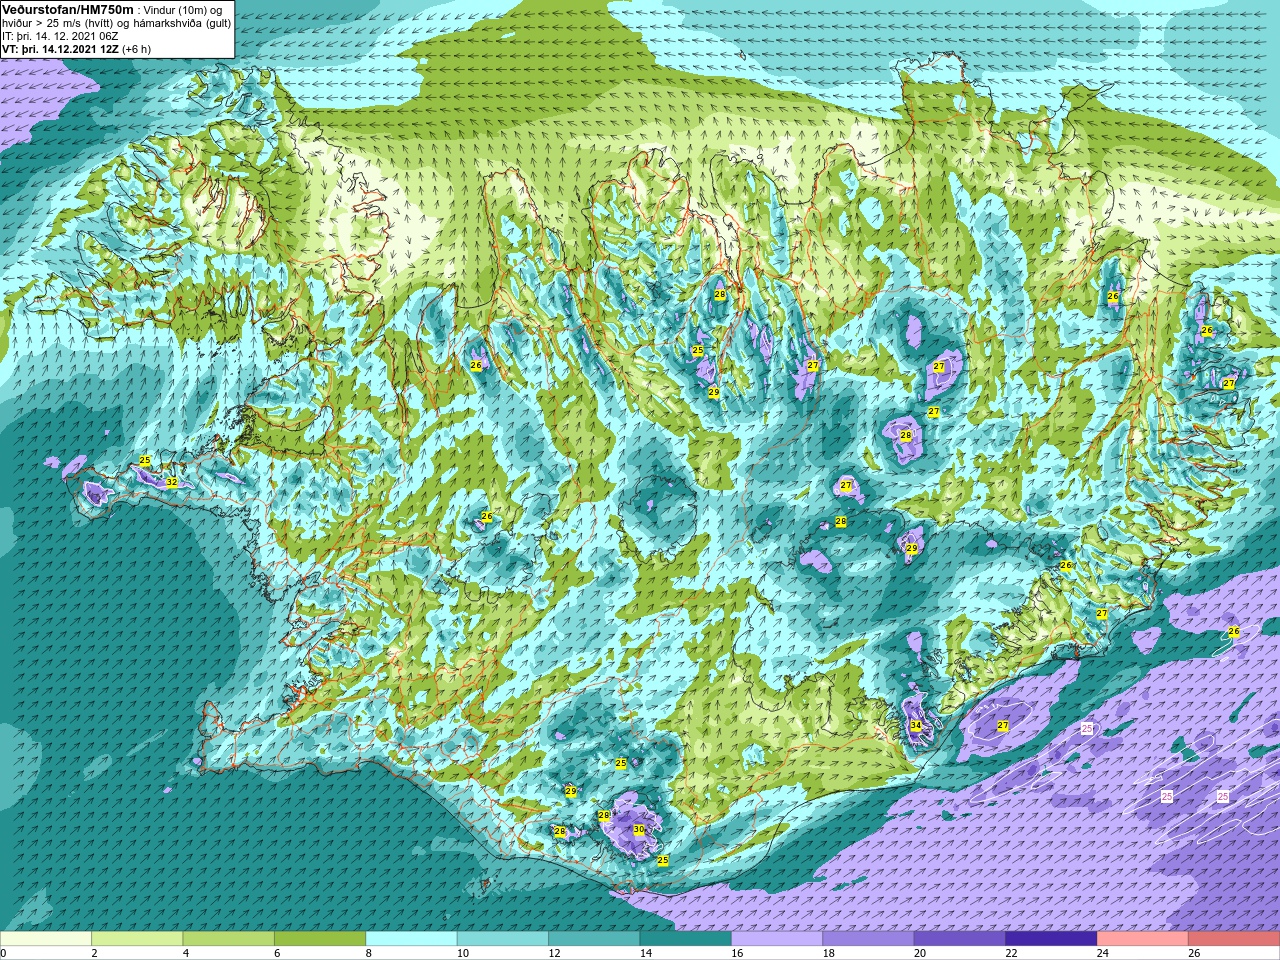Select the pale cyan 8–10 m/s legend swatch
Image resolution: width=1280 pixels, height=960 pixels.
(411, 938)
